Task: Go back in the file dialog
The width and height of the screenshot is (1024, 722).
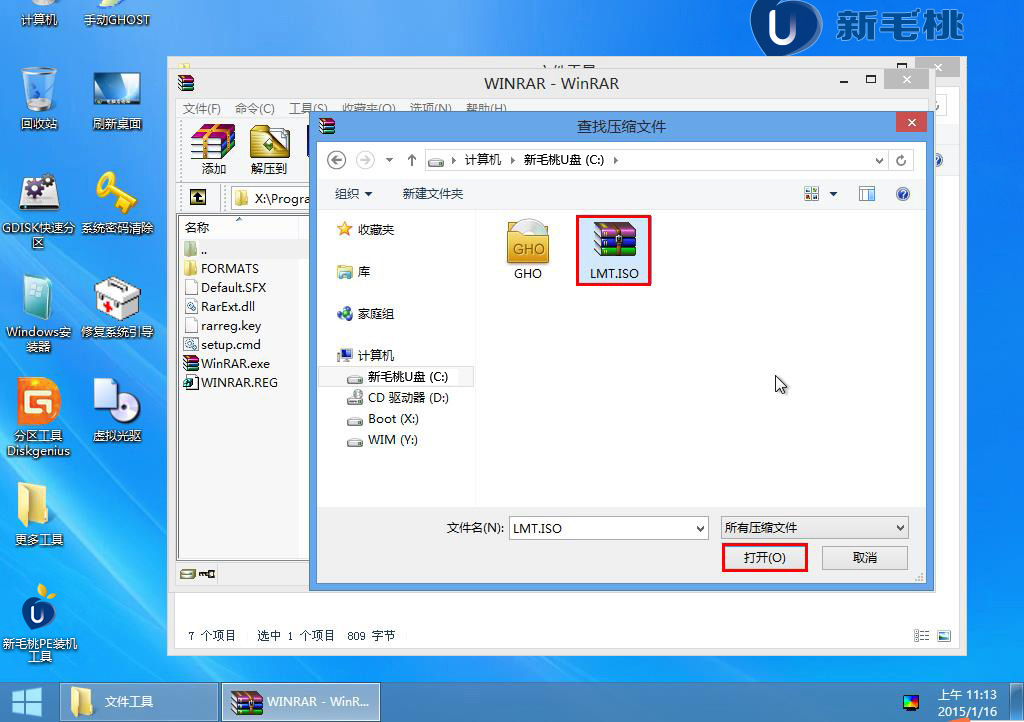Action: (x=336, y=160)
